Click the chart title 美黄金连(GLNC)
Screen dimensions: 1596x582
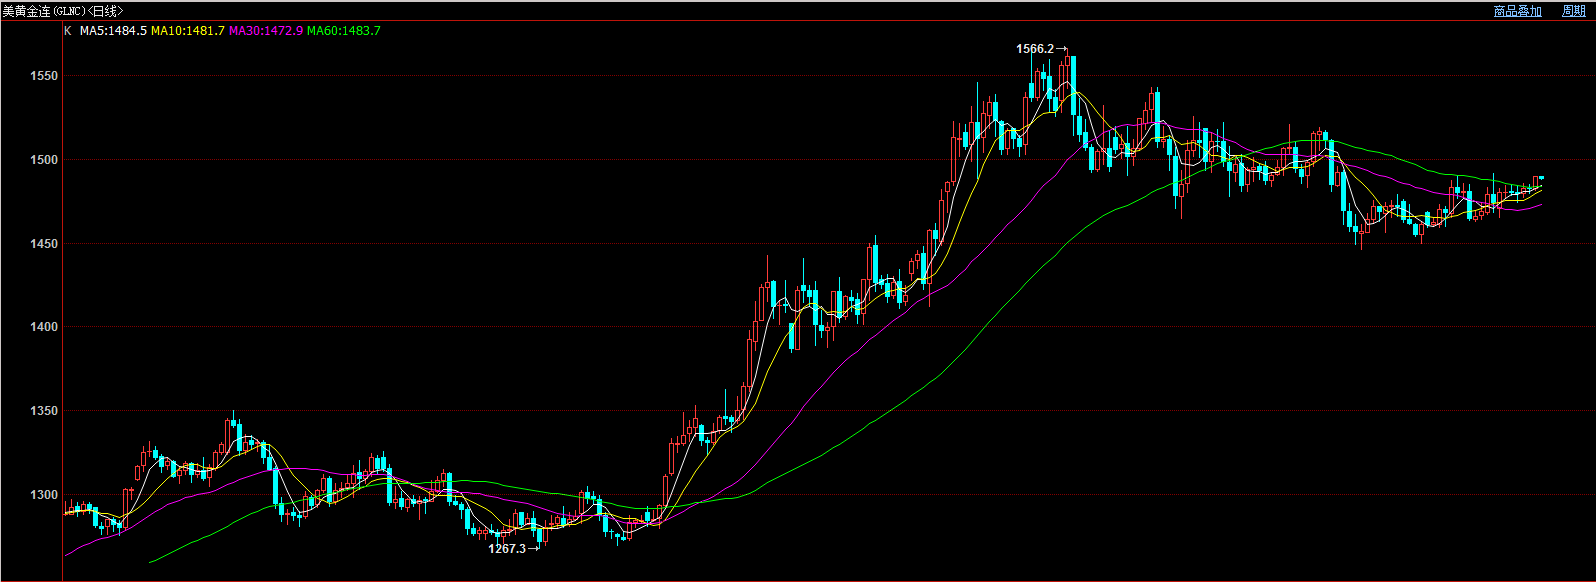pos(44,11)
